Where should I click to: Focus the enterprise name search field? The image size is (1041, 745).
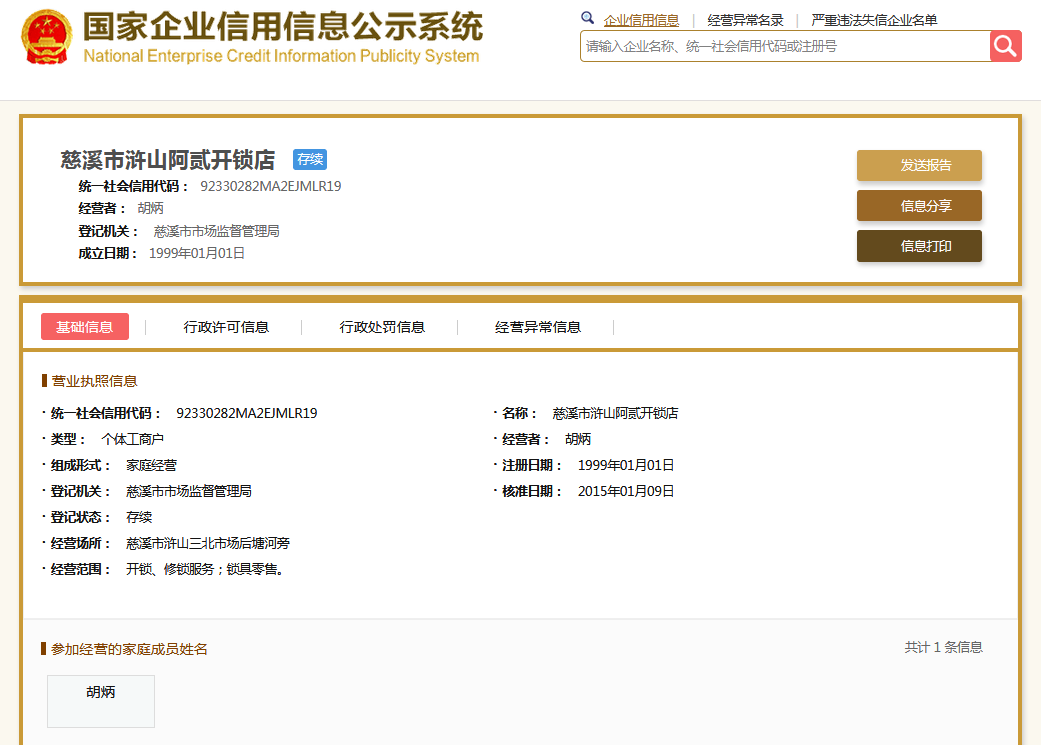[x=785, y=46]
